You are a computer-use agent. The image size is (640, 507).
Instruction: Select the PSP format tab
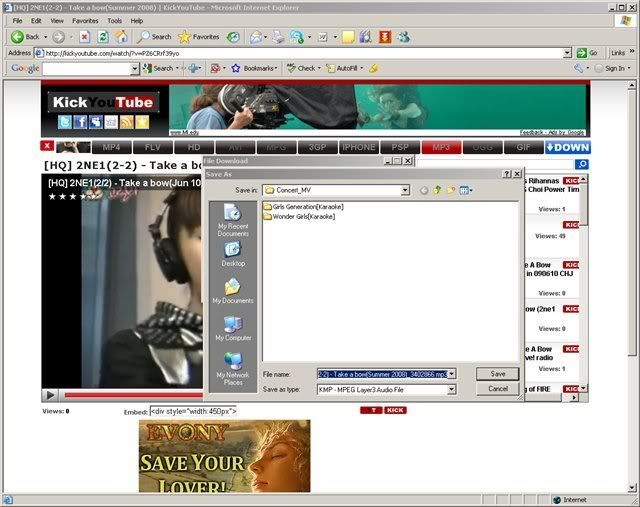pos(400,147)
